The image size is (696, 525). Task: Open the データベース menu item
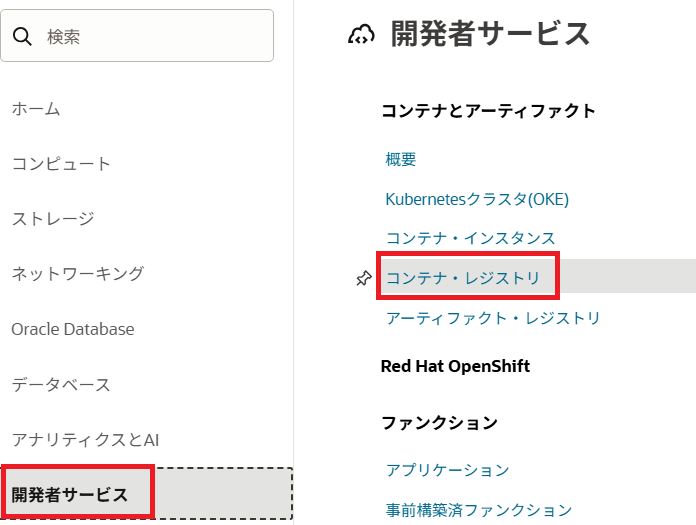point(61,384)
